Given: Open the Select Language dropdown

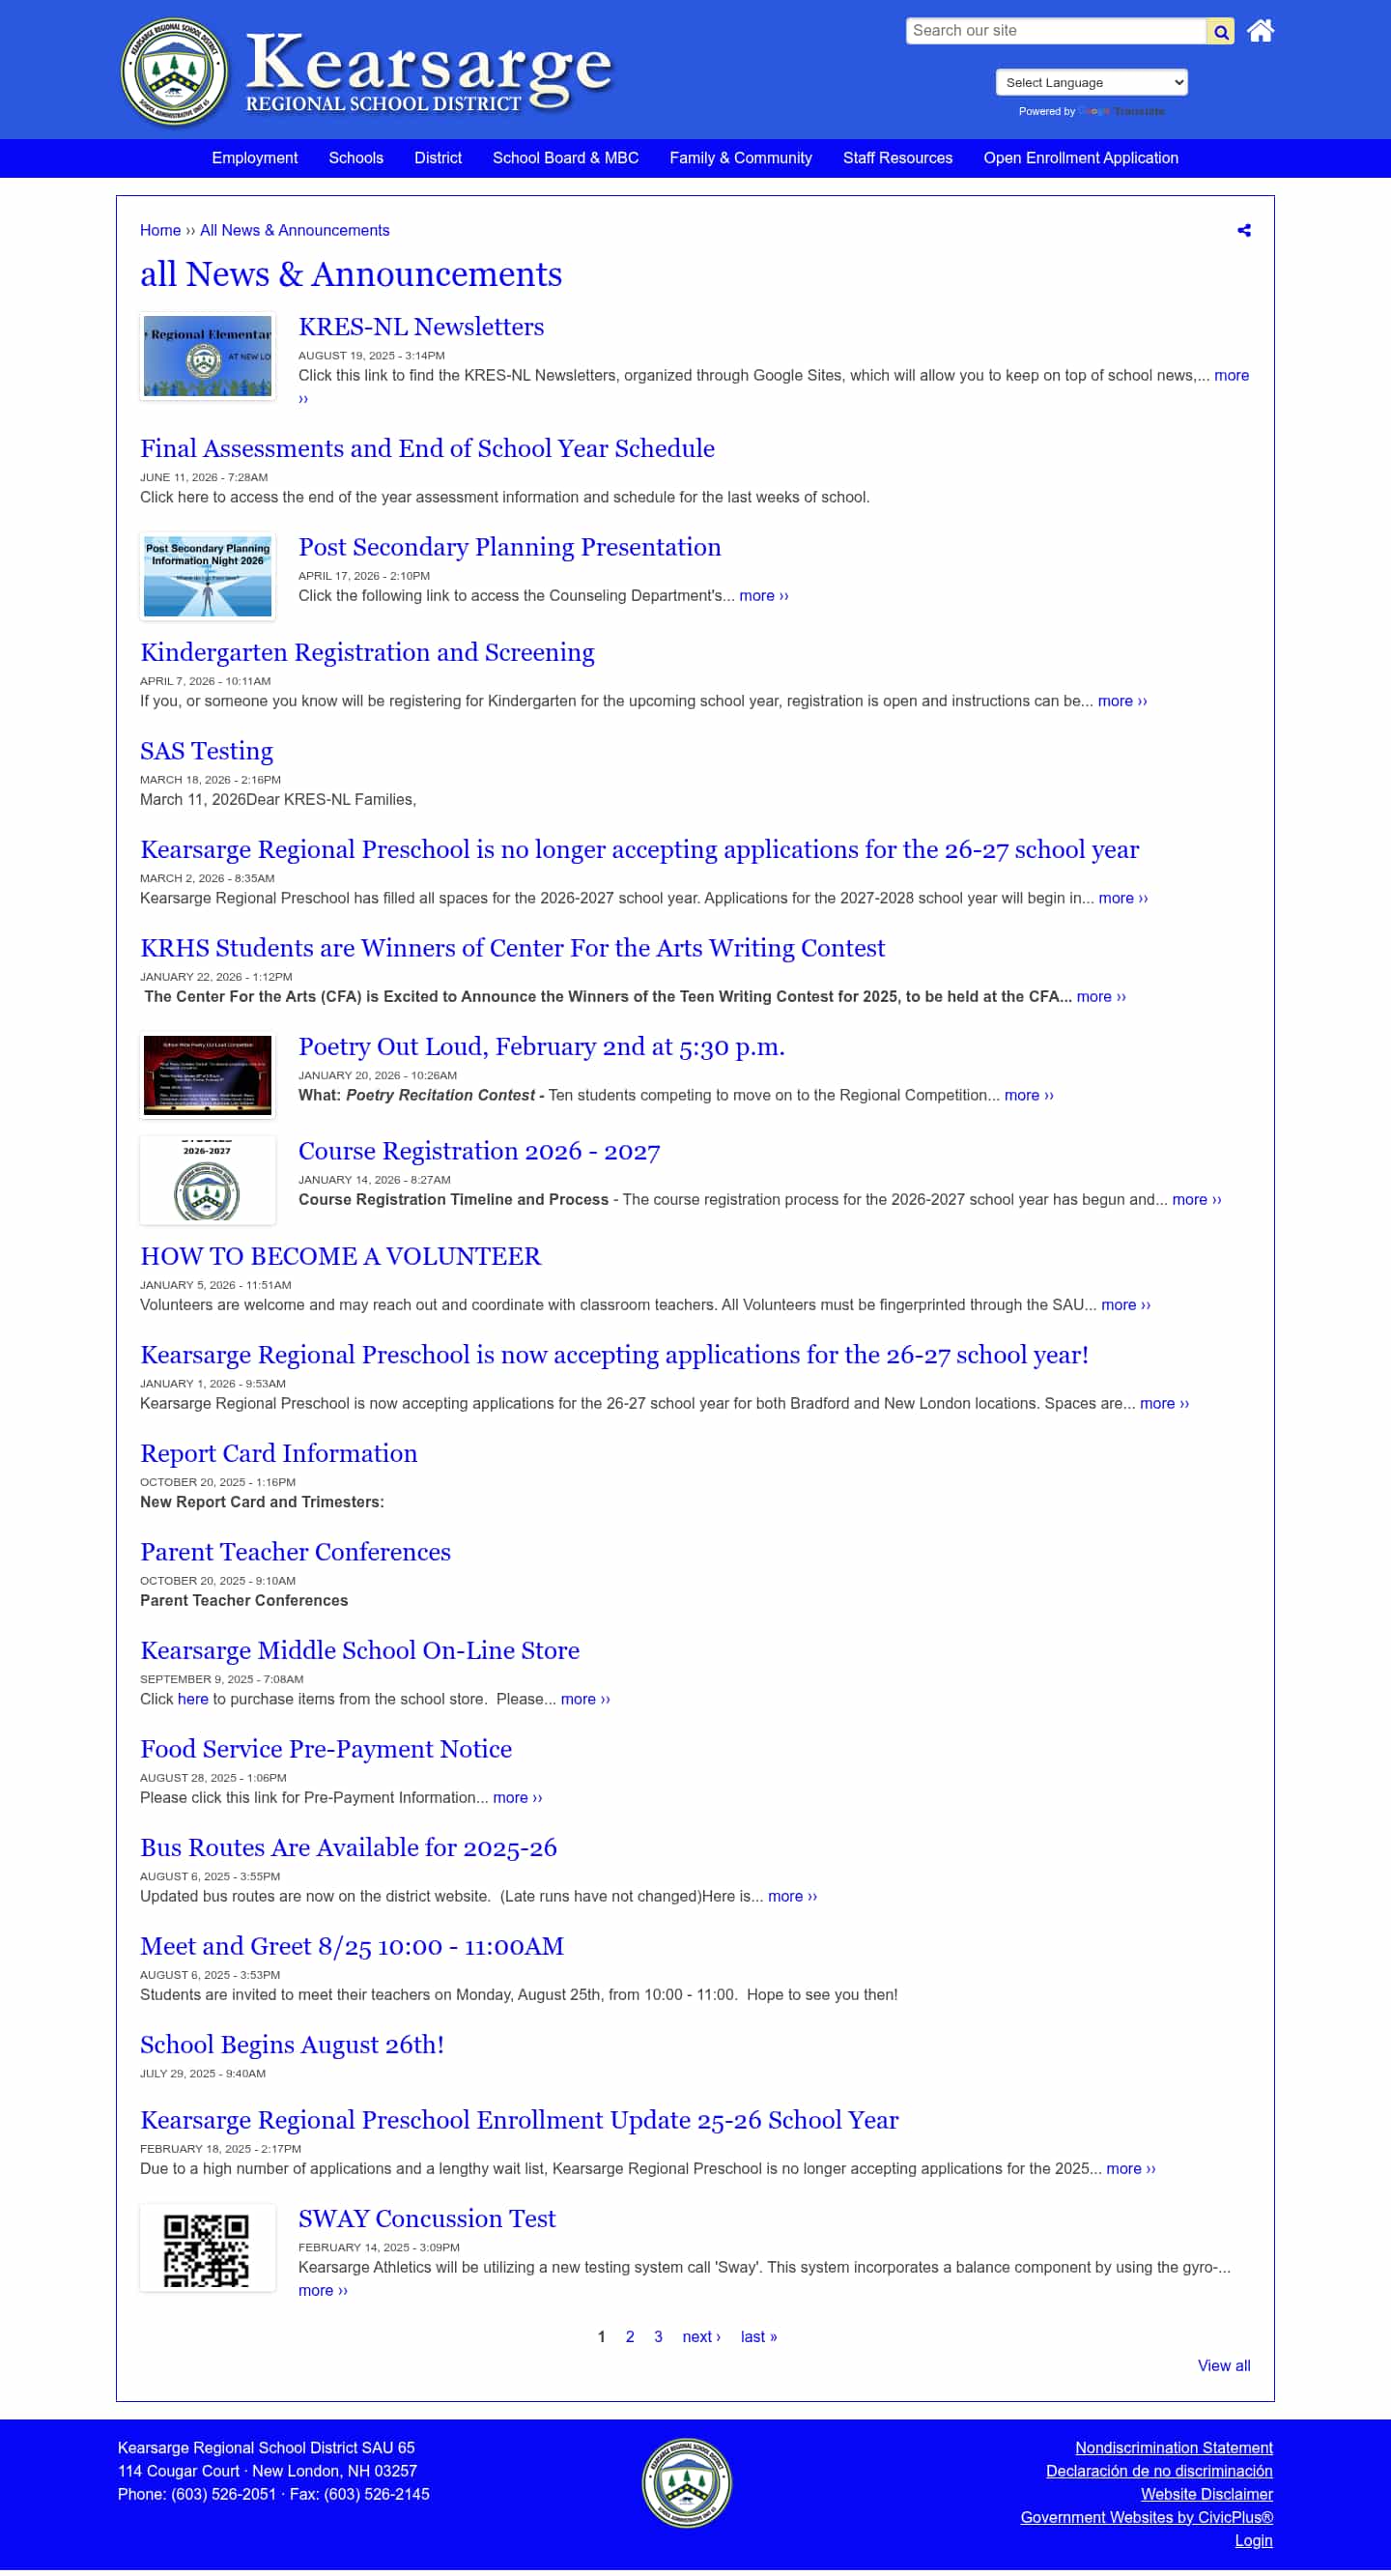Looking at the screenshot, I should pyautogui.click(x=1091, y=82).
